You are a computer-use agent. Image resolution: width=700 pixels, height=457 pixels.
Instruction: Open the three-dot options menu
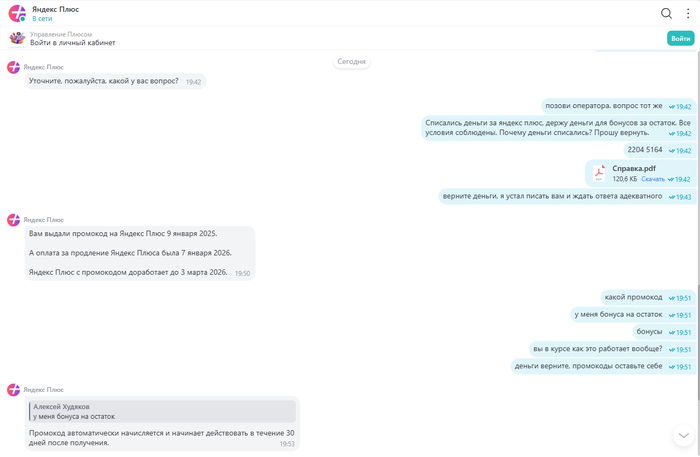pyautogui.click(x=688, y=14)
